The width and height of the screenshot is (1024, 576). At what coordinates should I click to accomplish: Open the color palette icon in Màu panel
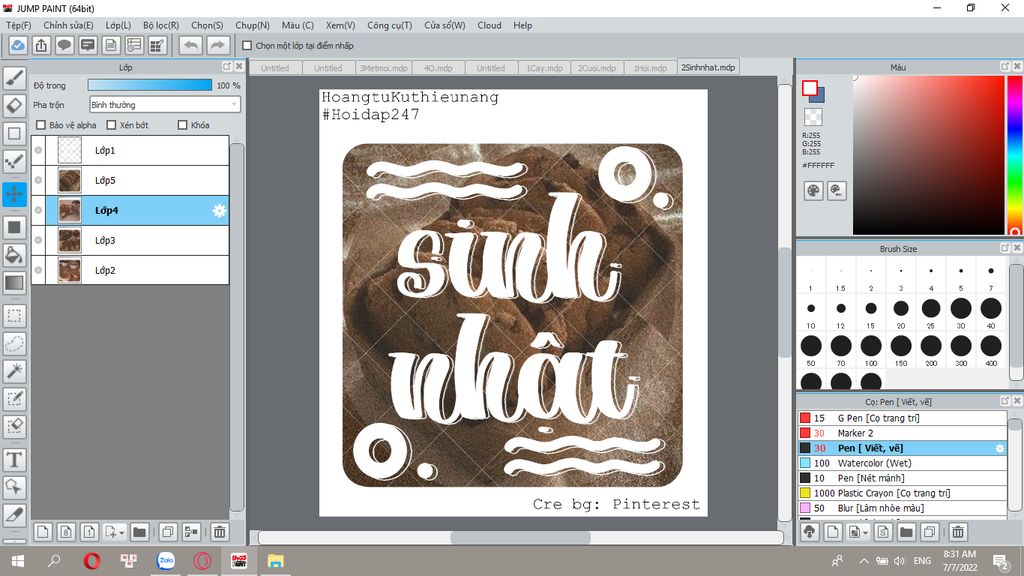[813, 191]
